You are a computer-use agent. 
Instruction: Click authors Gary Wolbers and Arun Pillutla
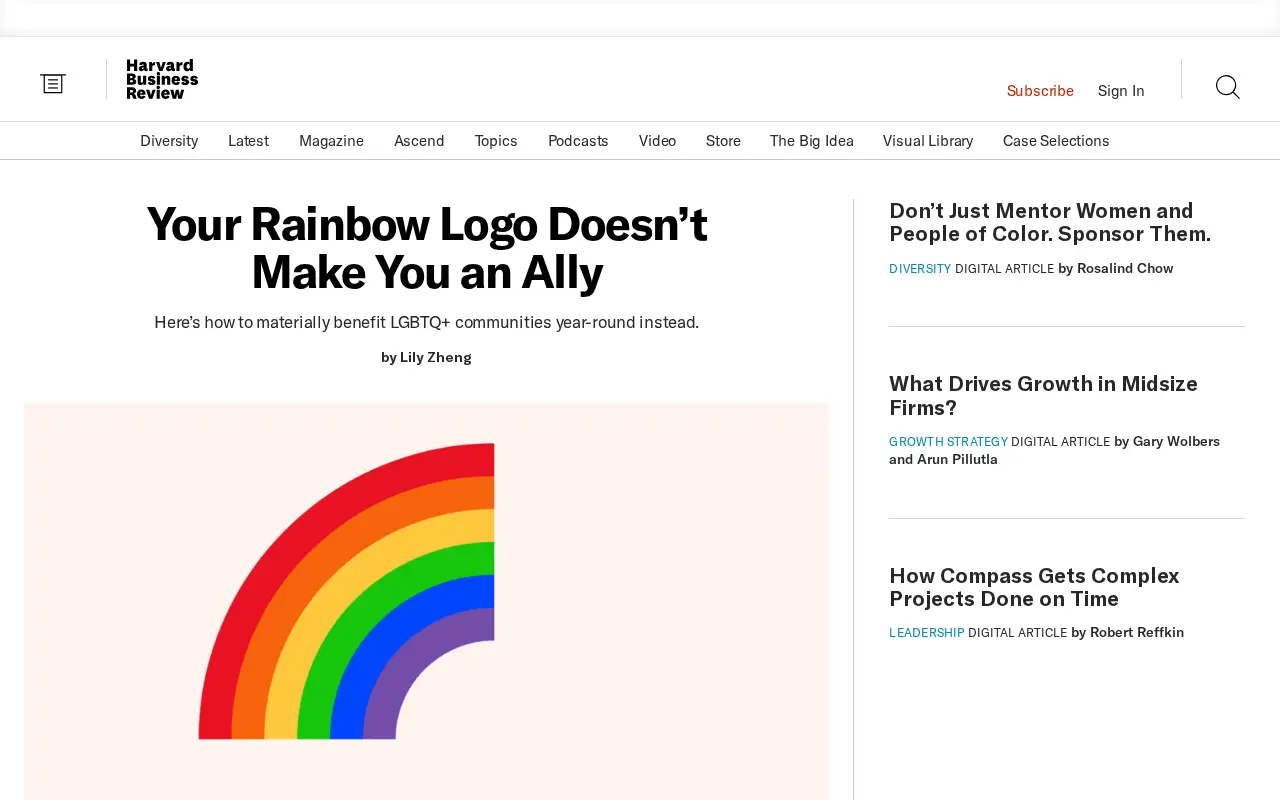coord(1055,450)
